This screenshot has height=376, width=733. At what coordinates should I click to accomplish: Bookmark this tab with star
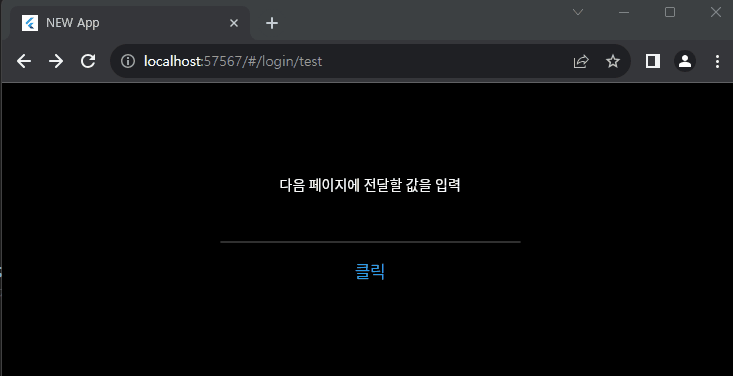[x=613, y=61]
